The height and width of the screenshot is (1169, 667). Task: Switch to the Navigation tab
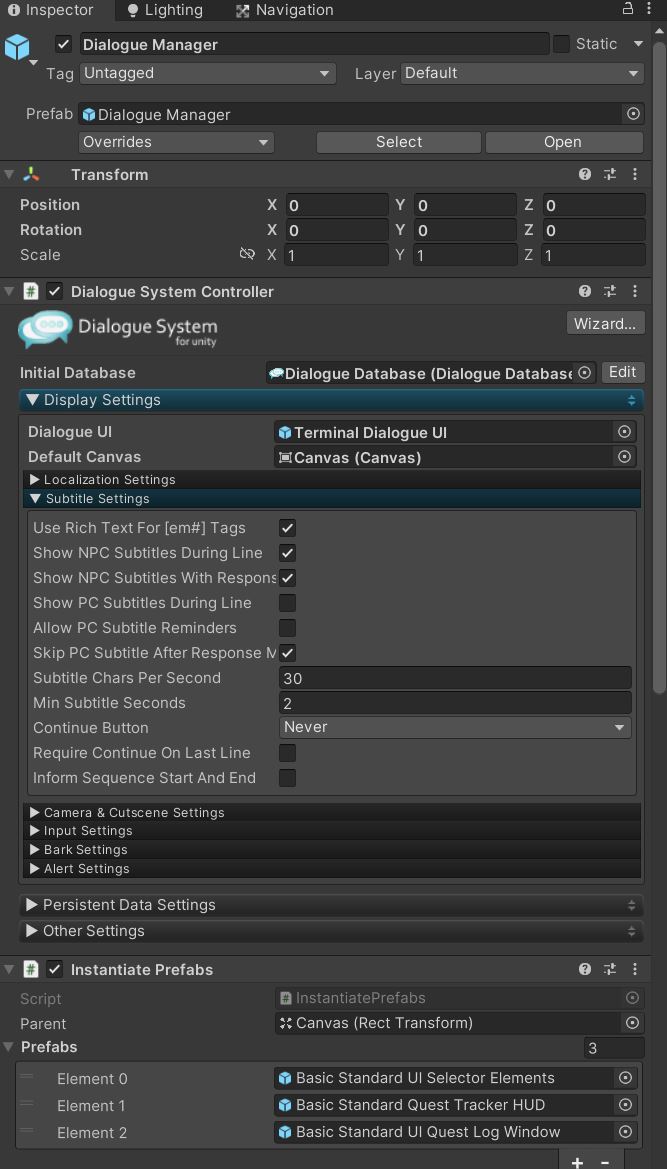[x=285, y=10]
